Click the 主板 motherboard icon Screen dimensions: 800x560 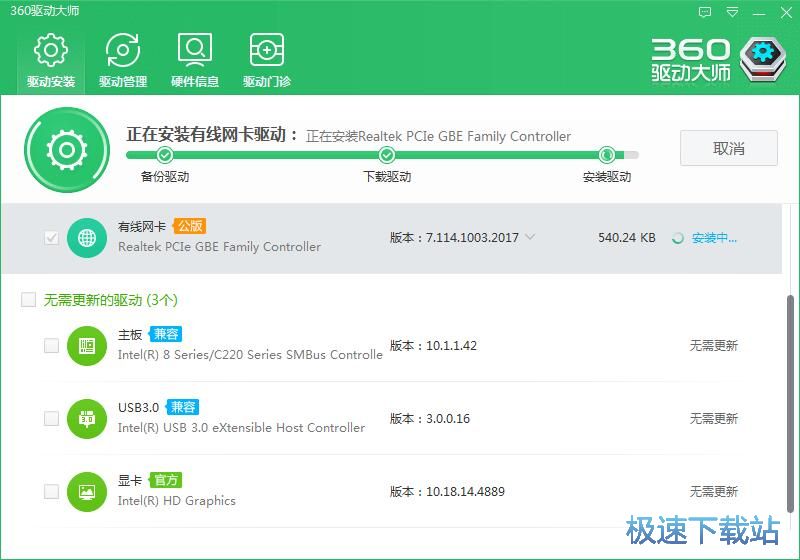point(87,346)
